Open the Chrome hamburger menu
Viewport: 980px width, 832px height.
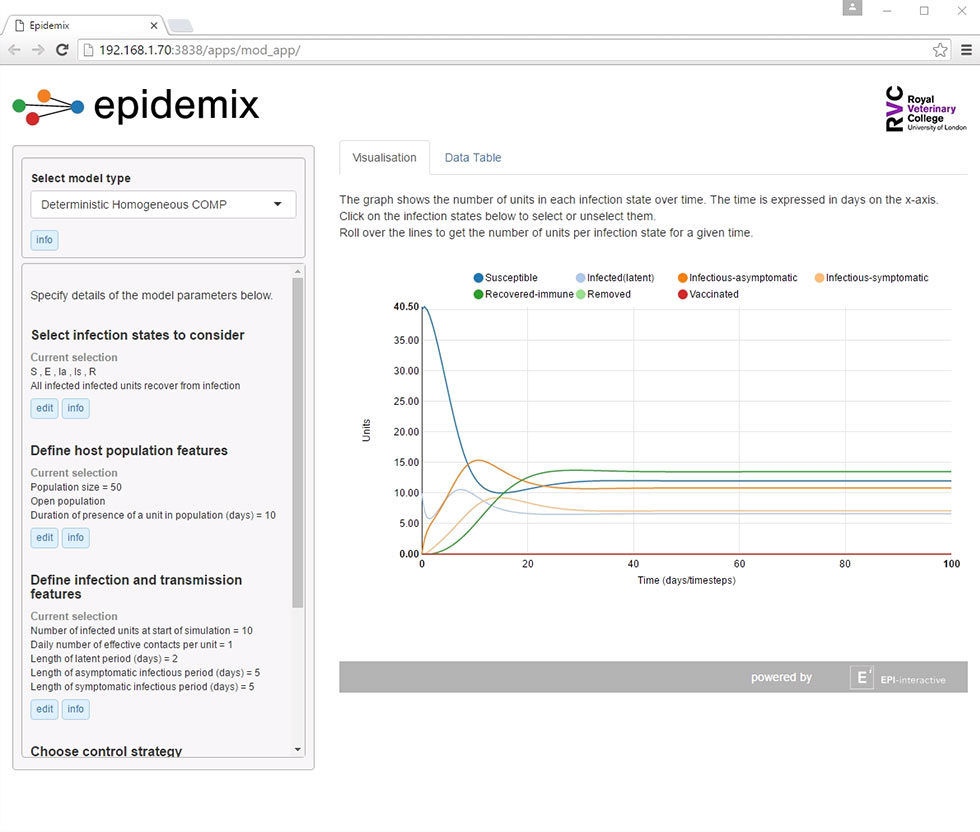(966, 50)
